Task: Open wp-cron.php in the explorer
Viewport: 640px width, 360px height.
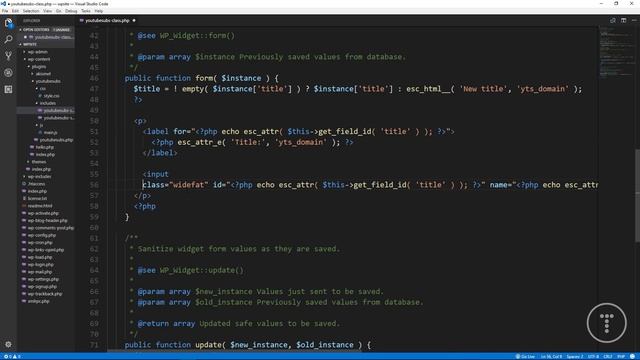Action: pos(39,243)
